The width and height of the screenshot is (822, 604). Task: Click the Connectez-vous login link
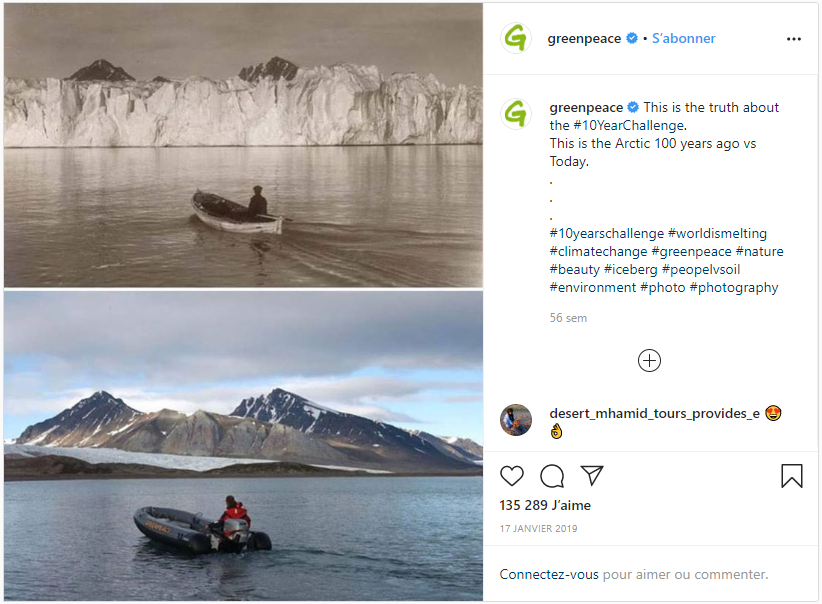[549, 574]
